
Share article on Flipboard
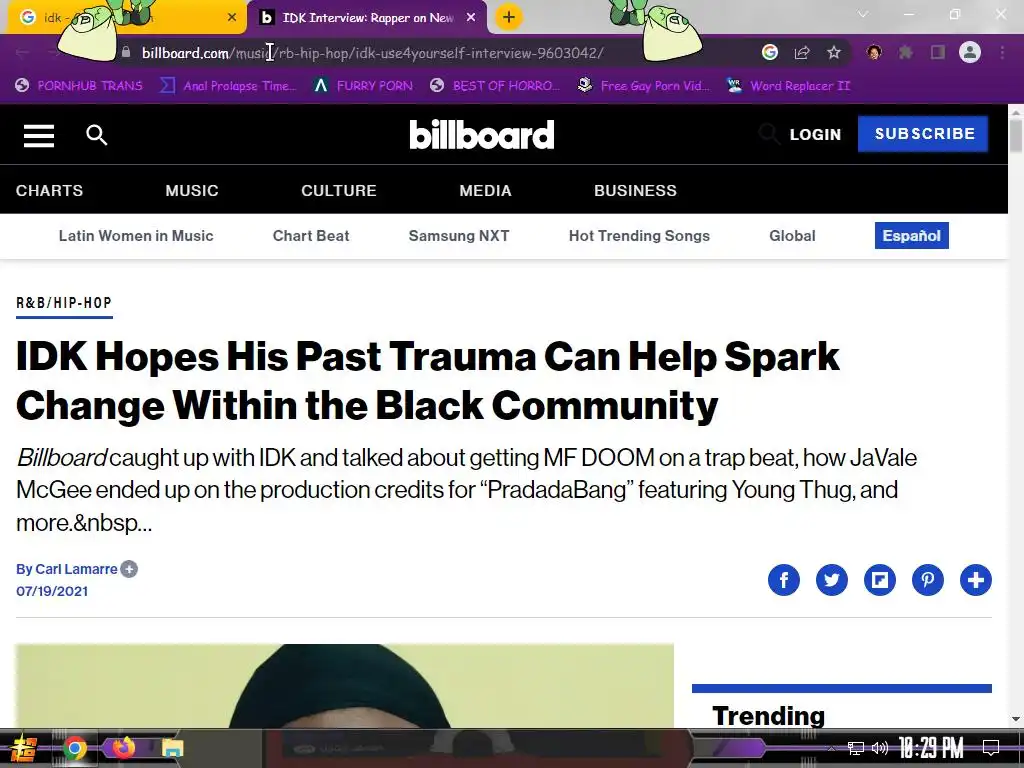click(880, 580)
